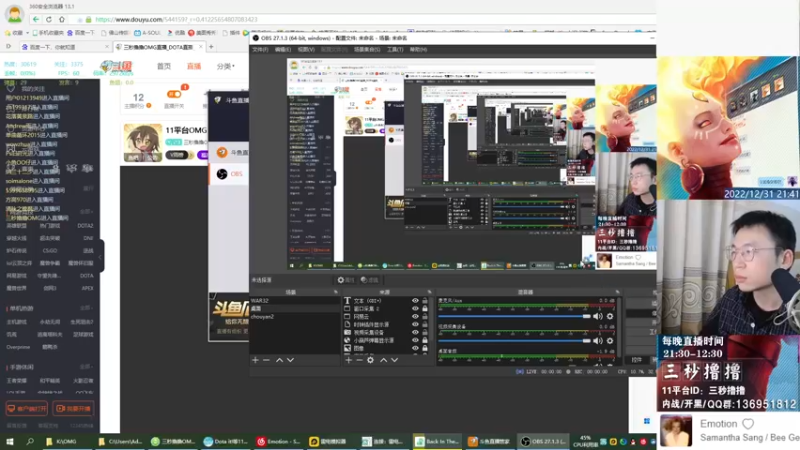The image size is (800, 450).
Task: Open OBS 视图(V) menu
Action: 306,49
